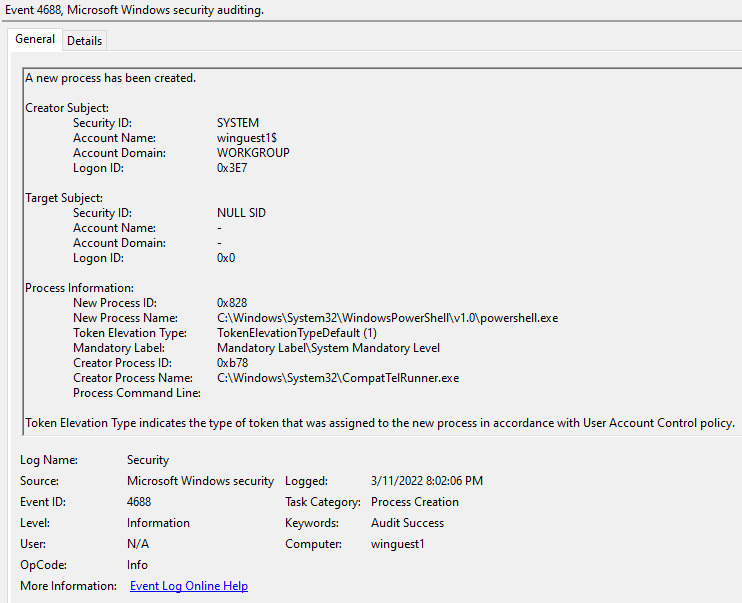
Task: Click the Logged timestamp 3/11/2022 8:02:06 PM
Action: pyautogui.click(x=427, y=481)
